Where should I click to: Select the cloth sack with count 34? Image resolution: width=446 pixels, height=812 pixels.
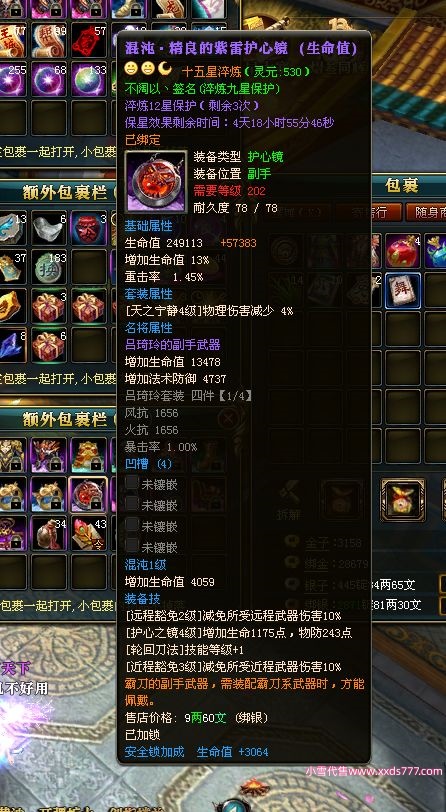49,533
